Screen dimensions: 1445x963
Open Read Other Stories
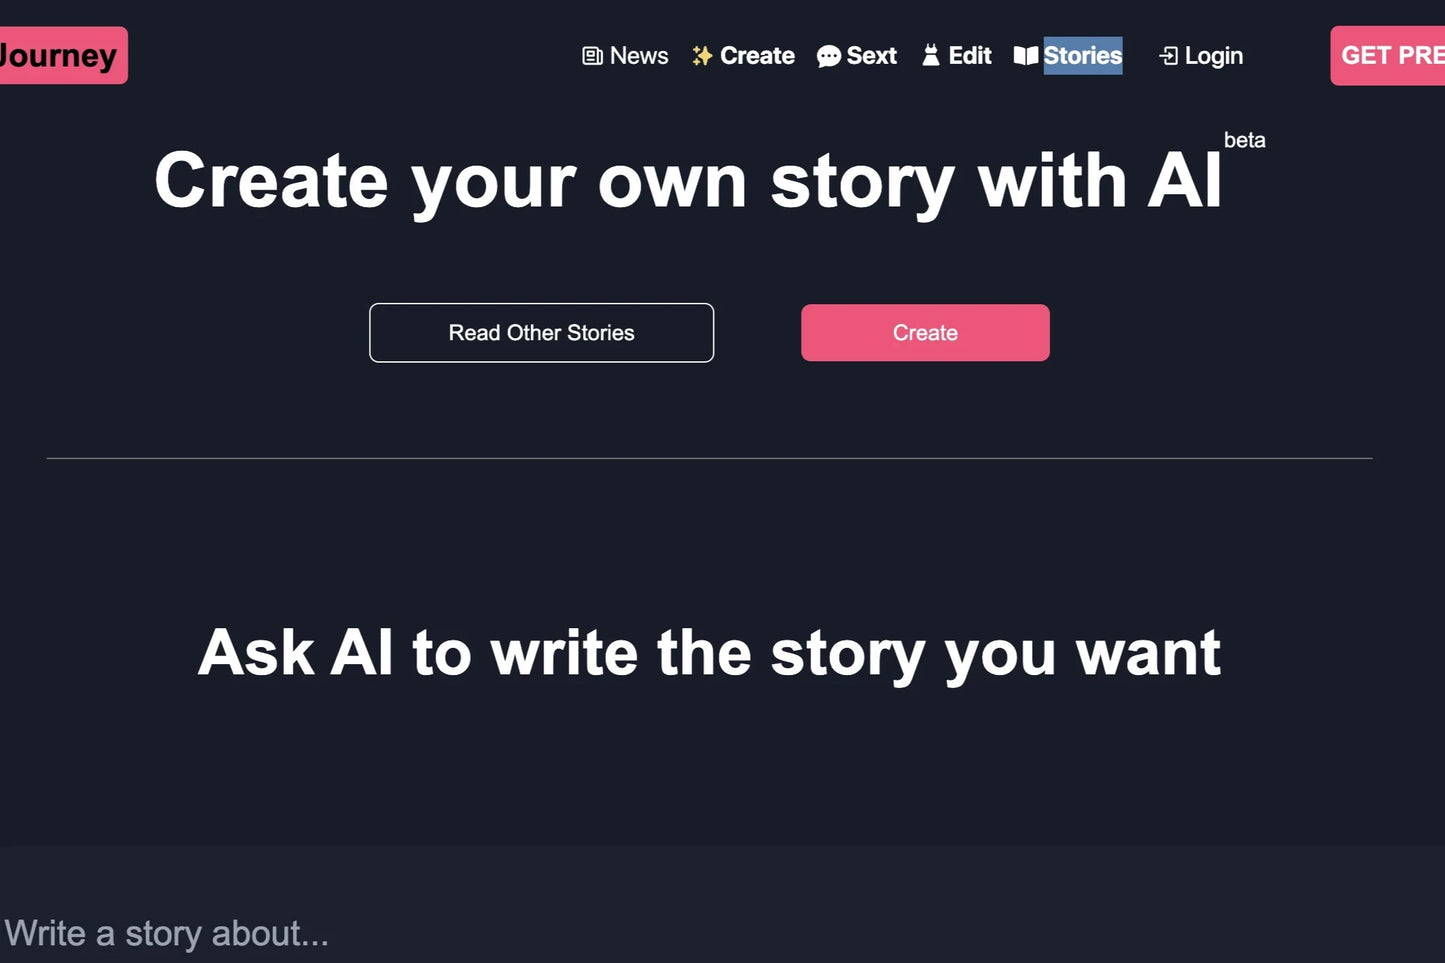pos(541,333)
